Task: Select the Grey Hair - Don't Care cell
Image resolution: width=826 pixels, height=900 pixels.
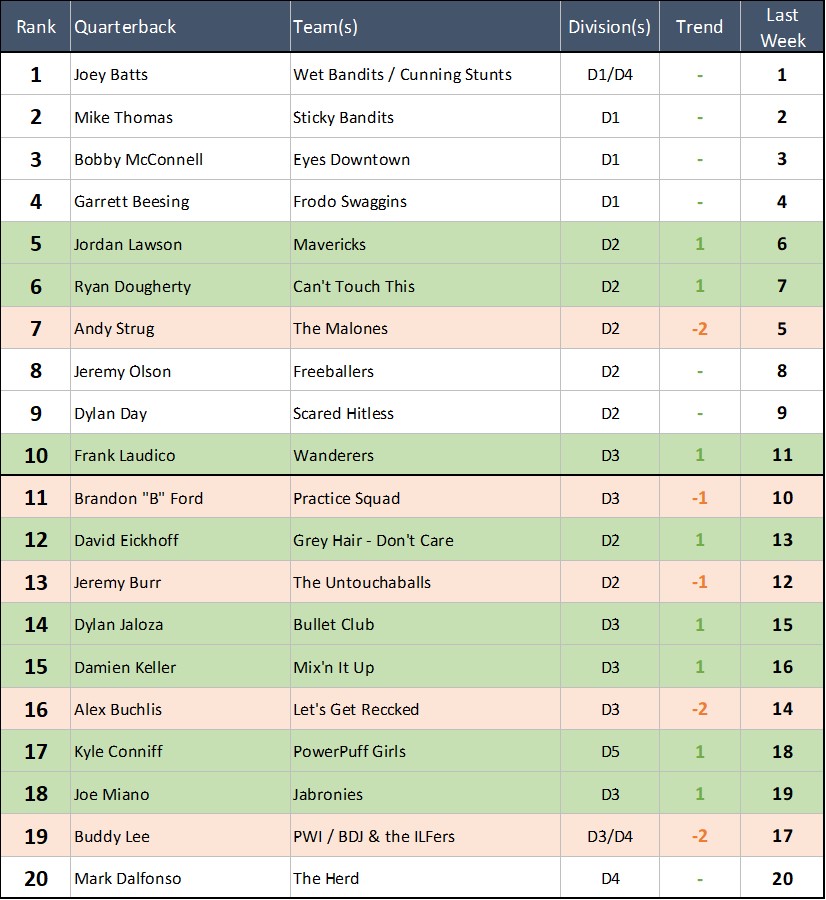Action: pyautogui.click(x=373, y=540)
